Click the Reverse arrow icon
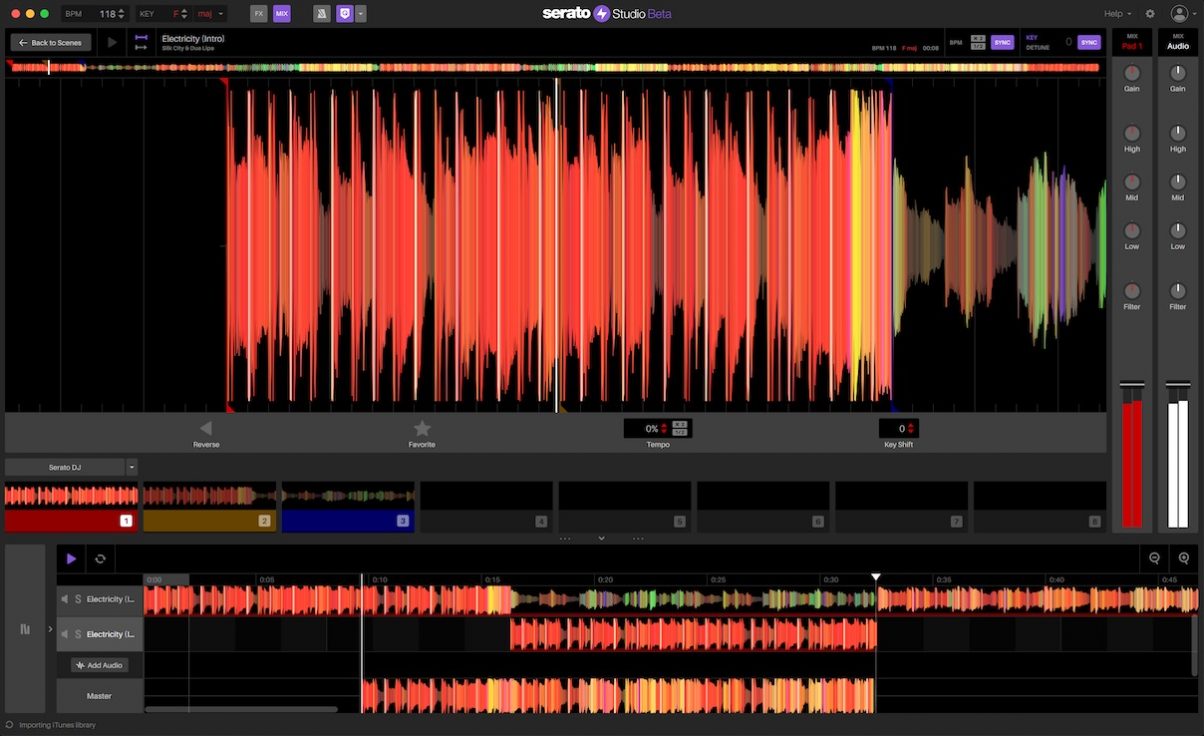The height and width of the screenshot is (736, 1204). point(206,428)
